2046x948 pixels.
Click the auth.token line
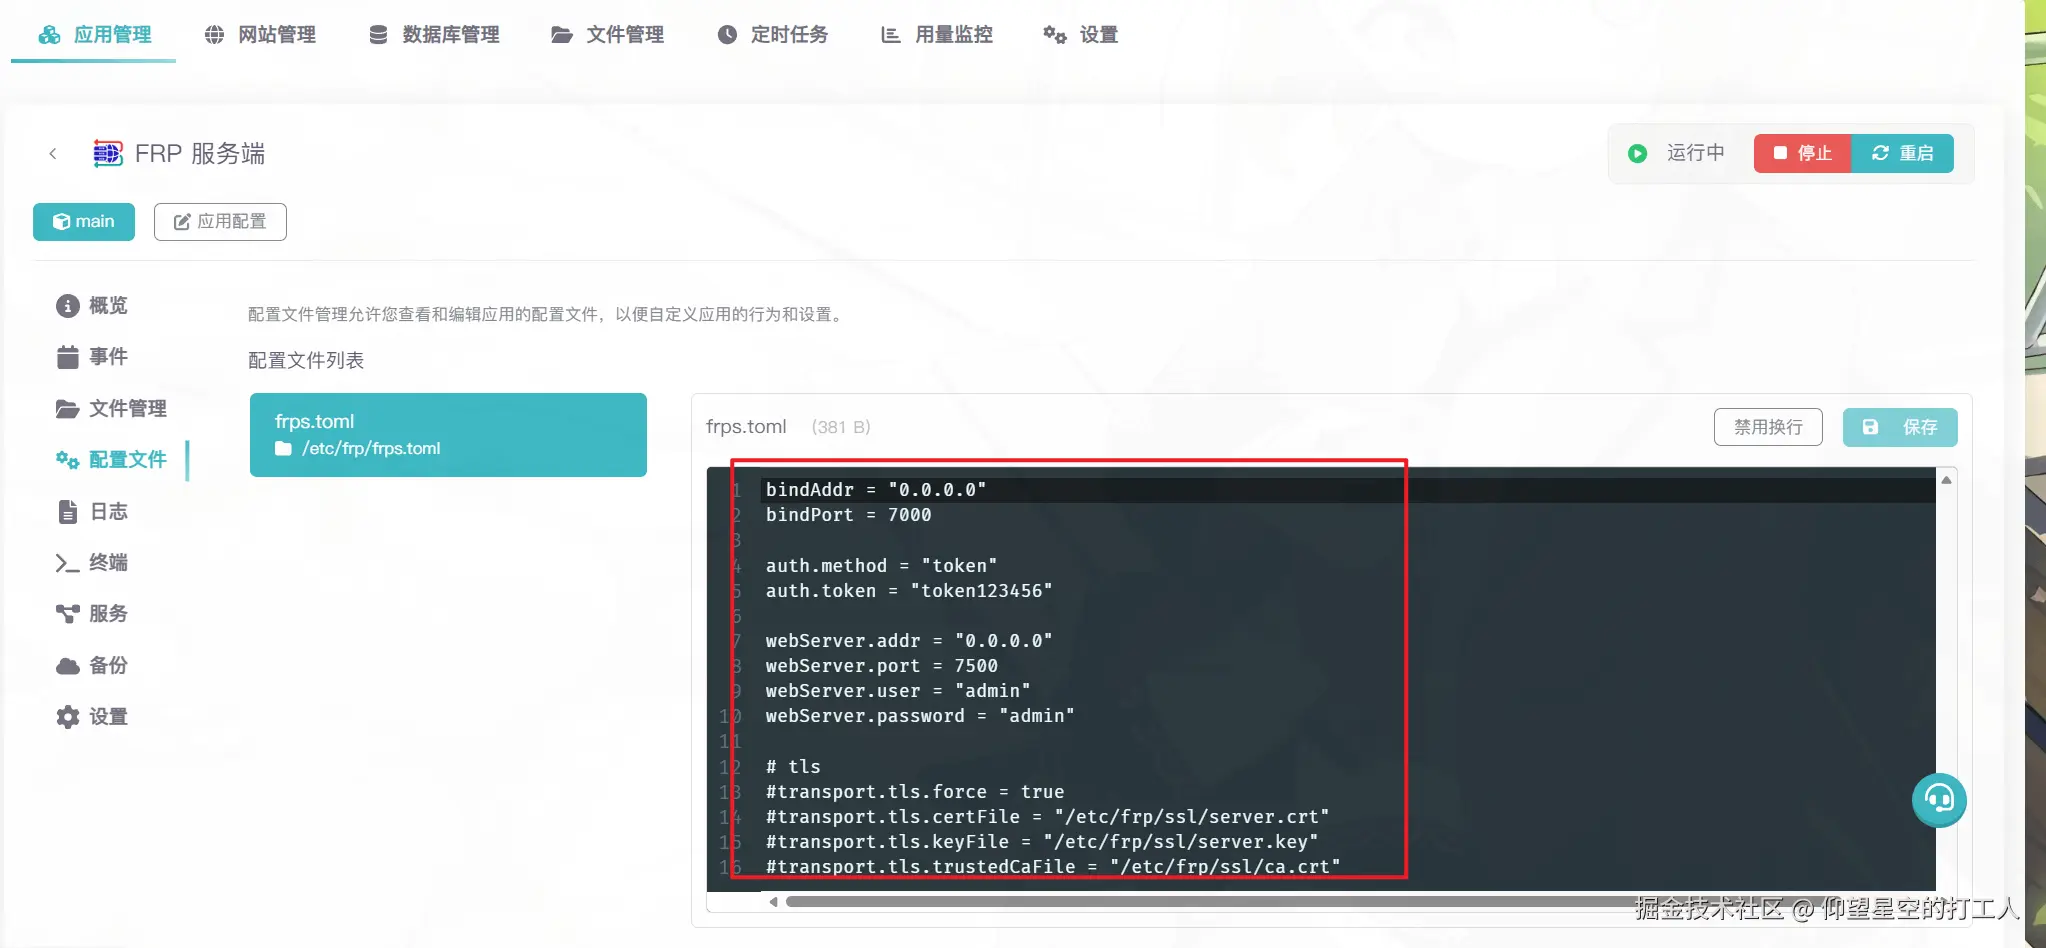[909, 591]
